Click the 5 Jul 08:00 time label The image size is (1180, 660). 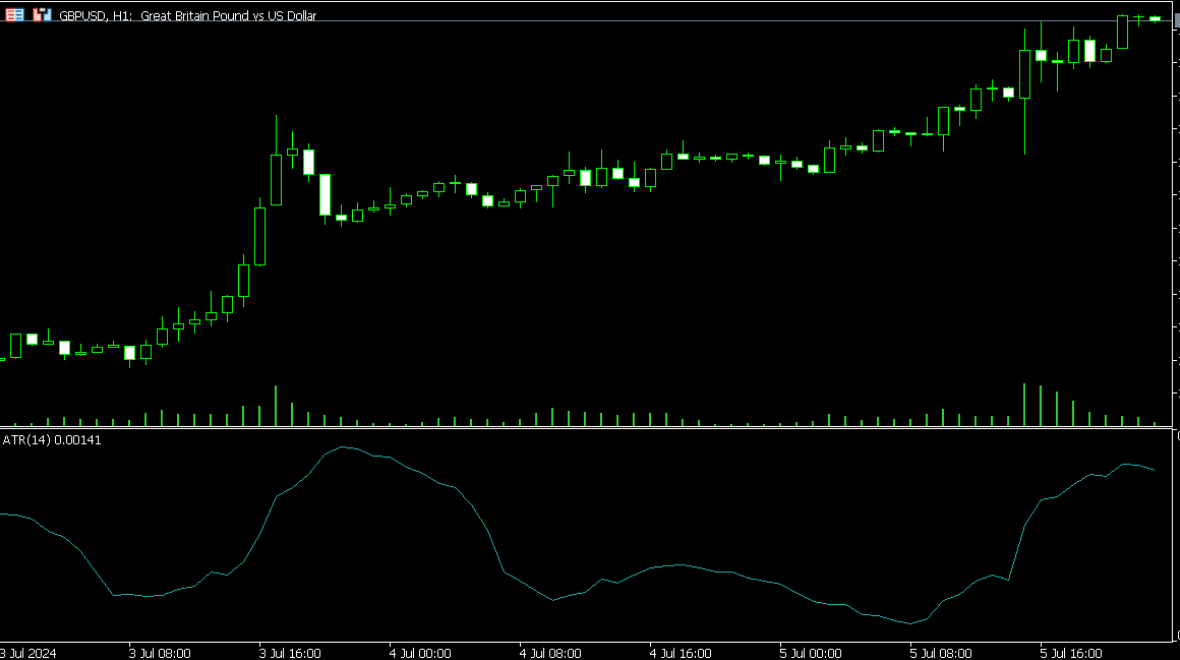click(x=941, y=653)
